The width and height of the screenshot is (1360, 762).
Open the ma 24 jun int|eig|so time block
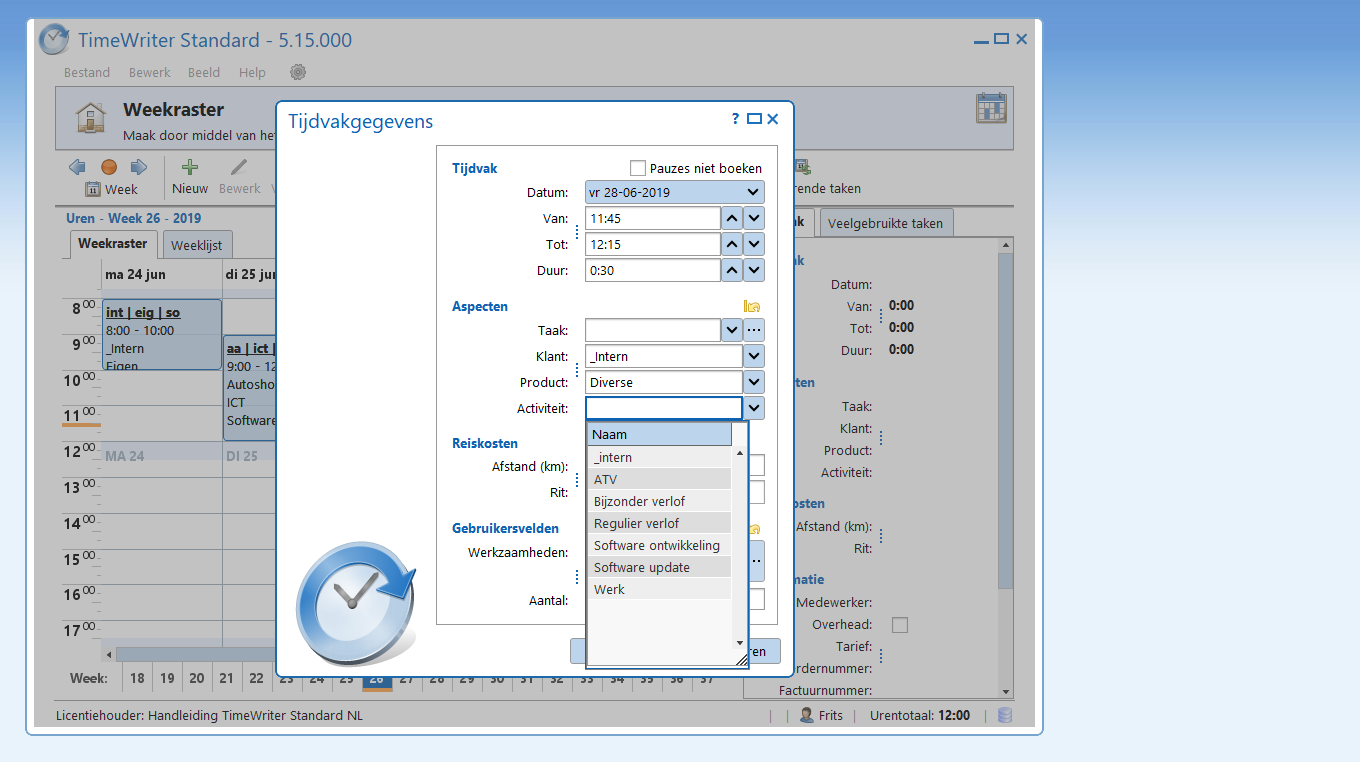pyautogui.click(x=162, y=334)
